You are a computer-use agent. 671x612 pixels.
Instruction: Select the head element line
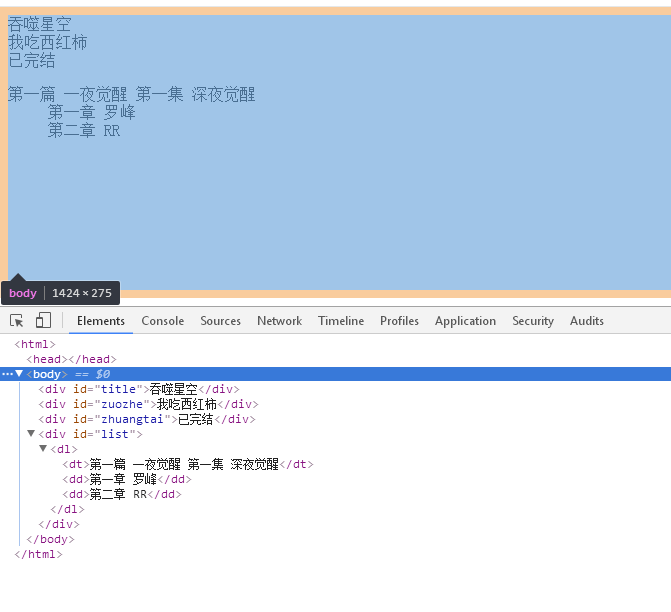click(72, 359)
